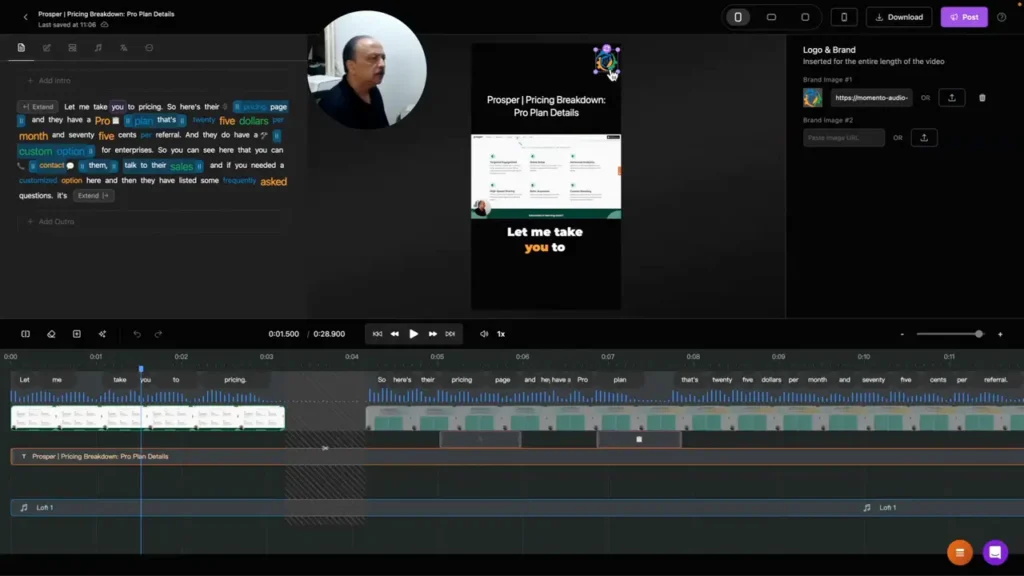Click word "month" on timeline

pos(817,379)
